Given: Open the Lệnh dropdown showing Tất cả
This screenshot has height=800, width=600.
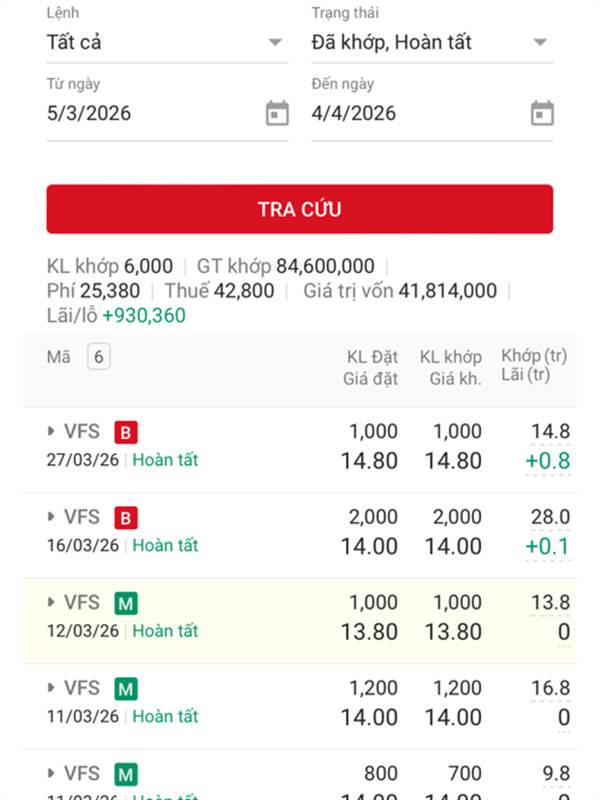Looking at the screenshot, I should click(166, 43).
